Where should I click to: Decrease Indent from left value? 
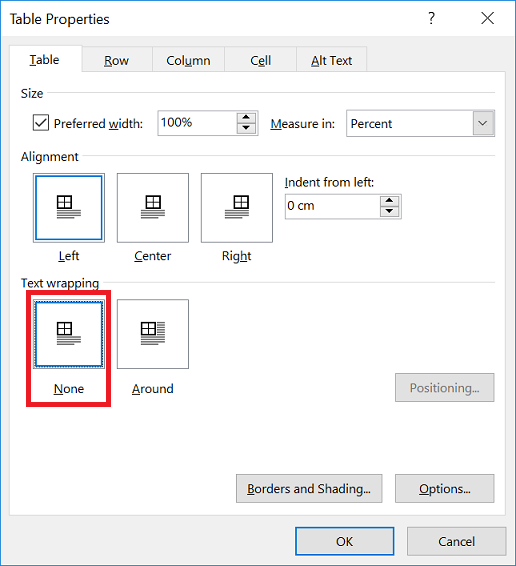click(389, 211)
